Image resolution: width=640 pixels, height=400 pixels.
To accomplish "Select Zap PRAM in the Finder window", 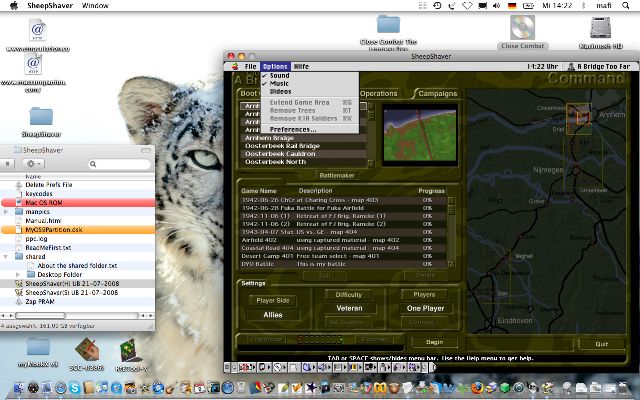I will click(x=40, y=302).
